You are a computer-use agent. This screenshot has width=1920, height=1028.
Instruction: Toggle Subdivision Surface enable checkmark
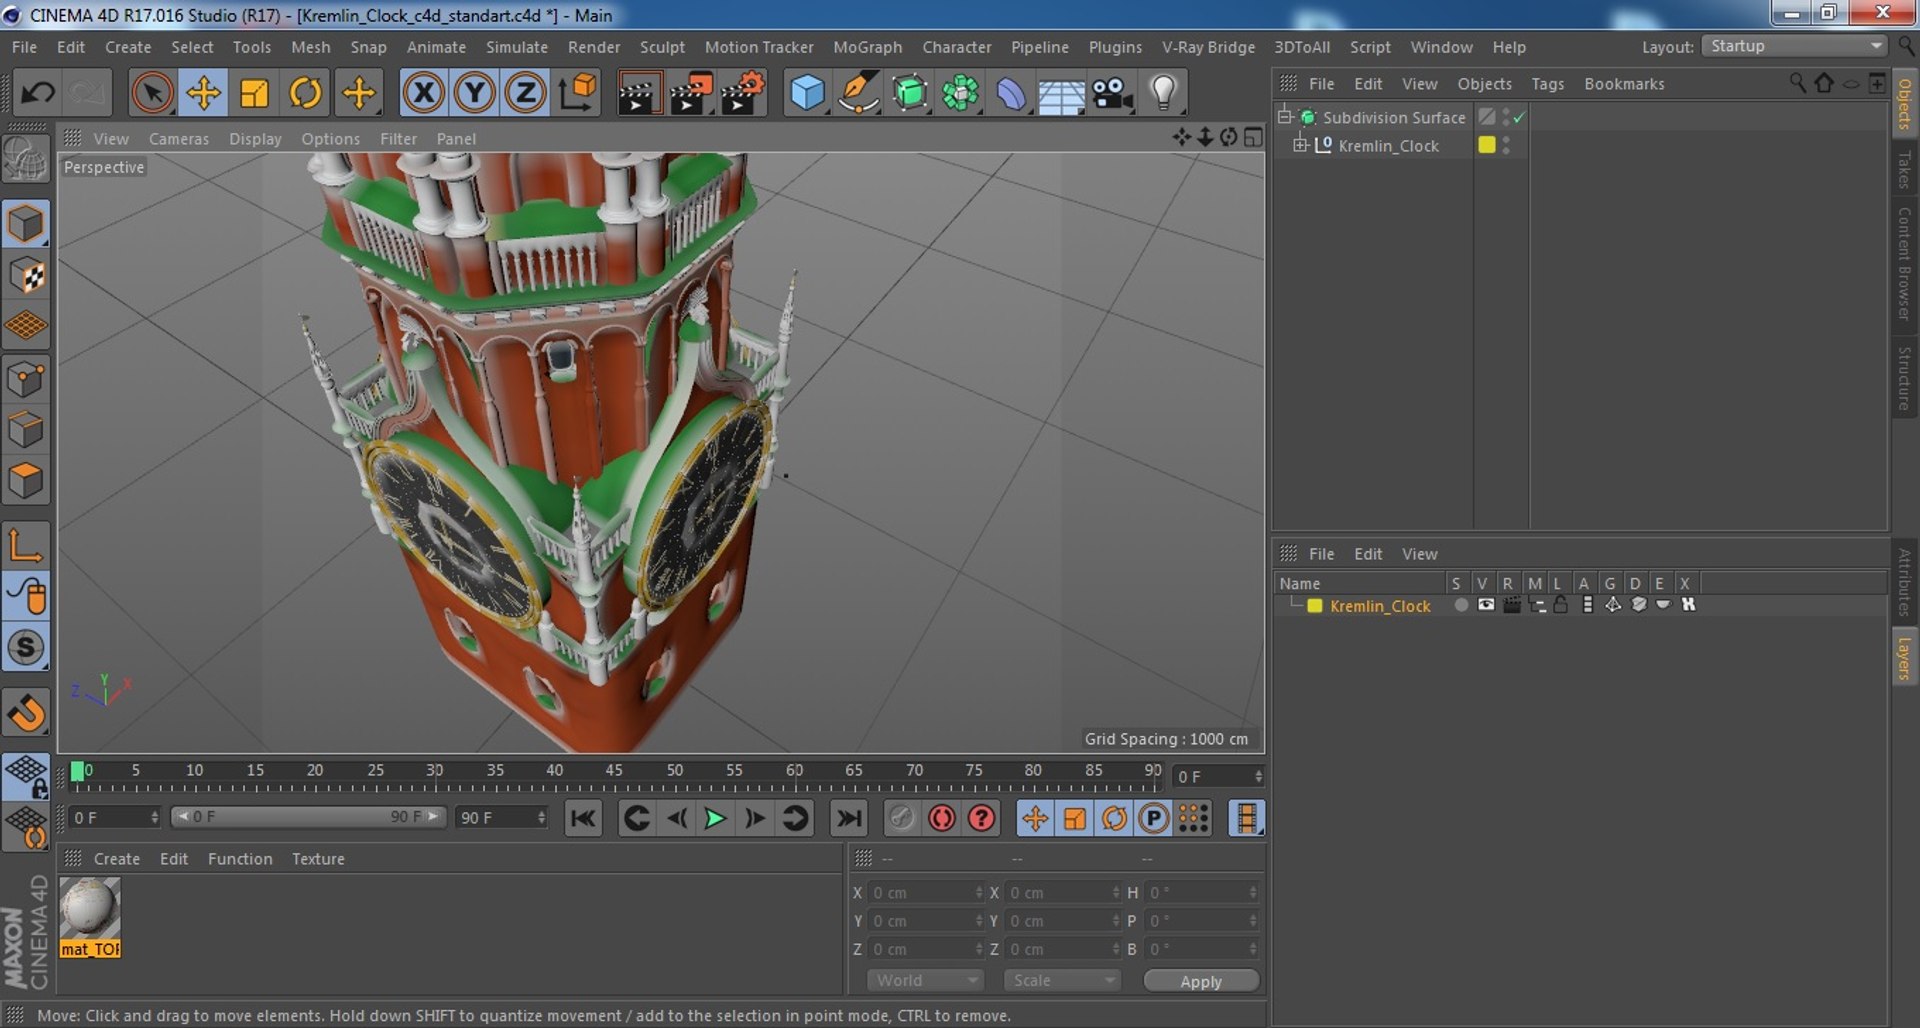(1520, 117)
